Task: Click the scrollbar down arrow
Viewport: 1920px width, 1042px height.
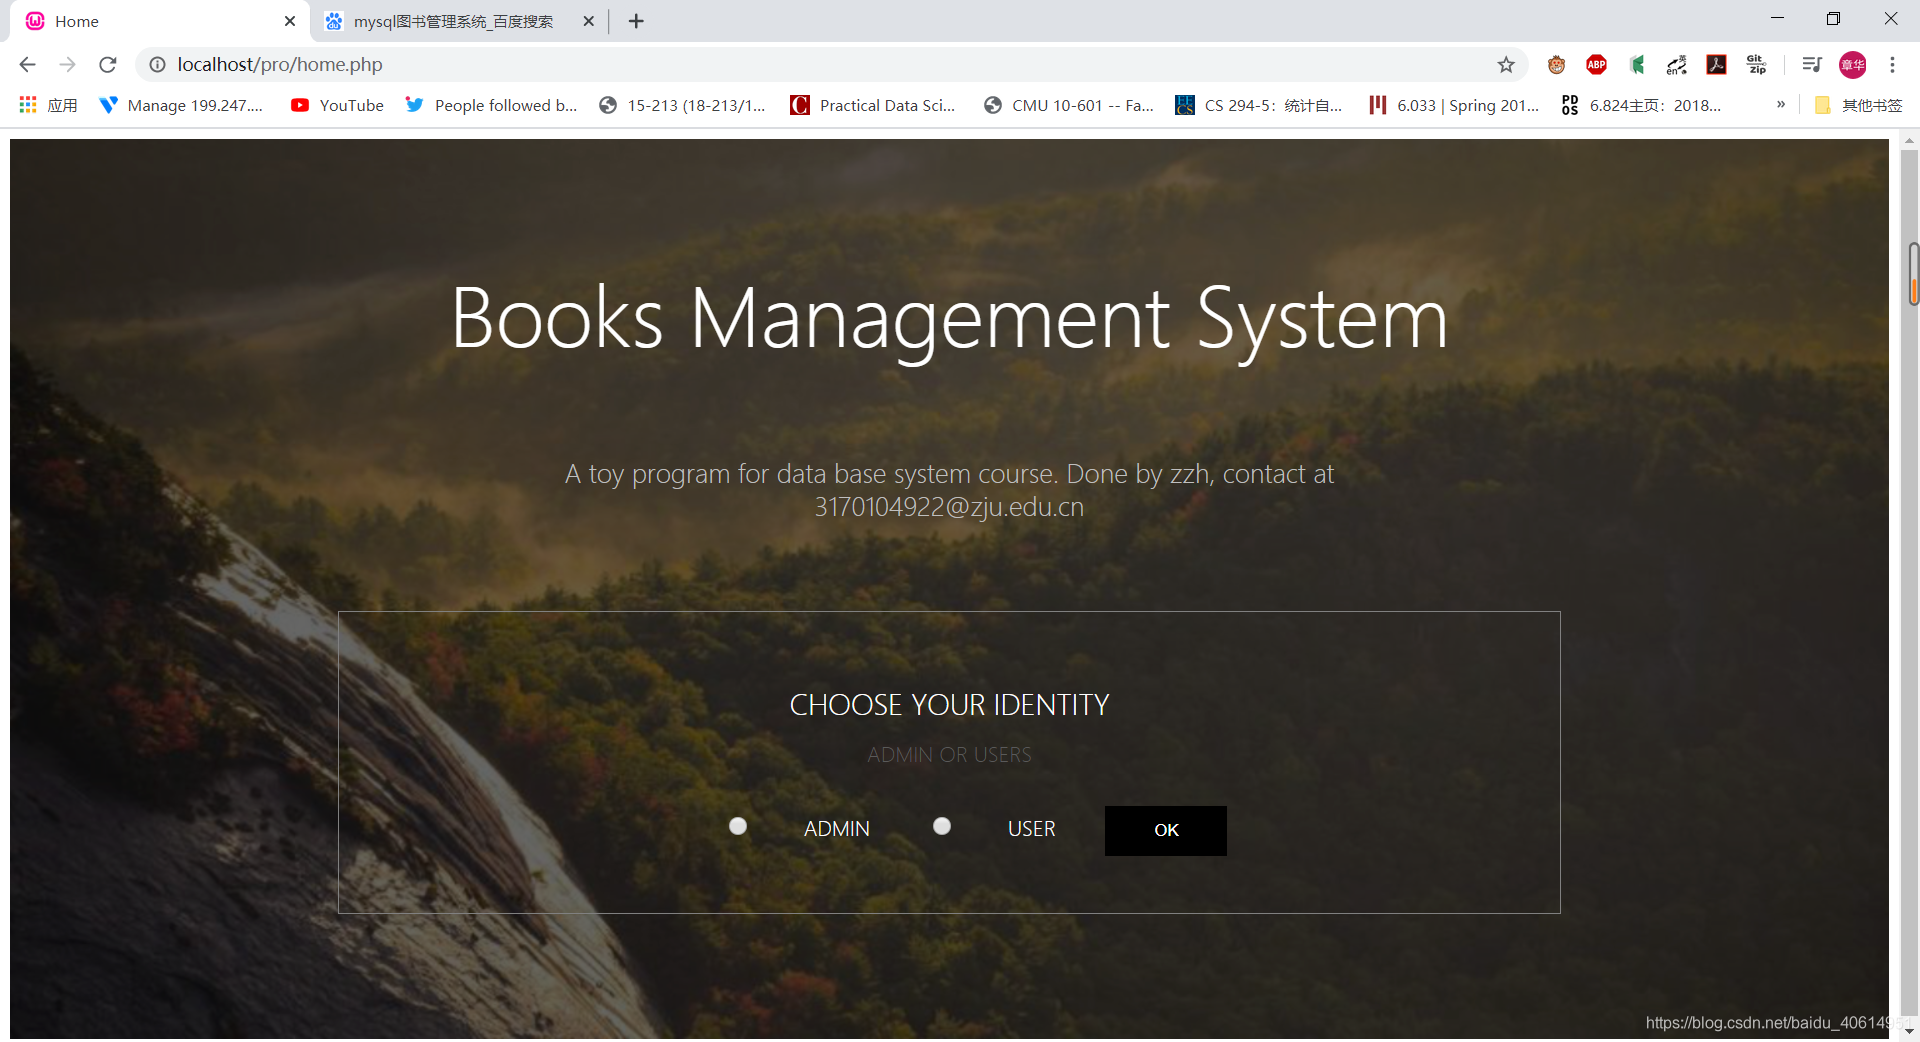Action: pos(1909,1031)
